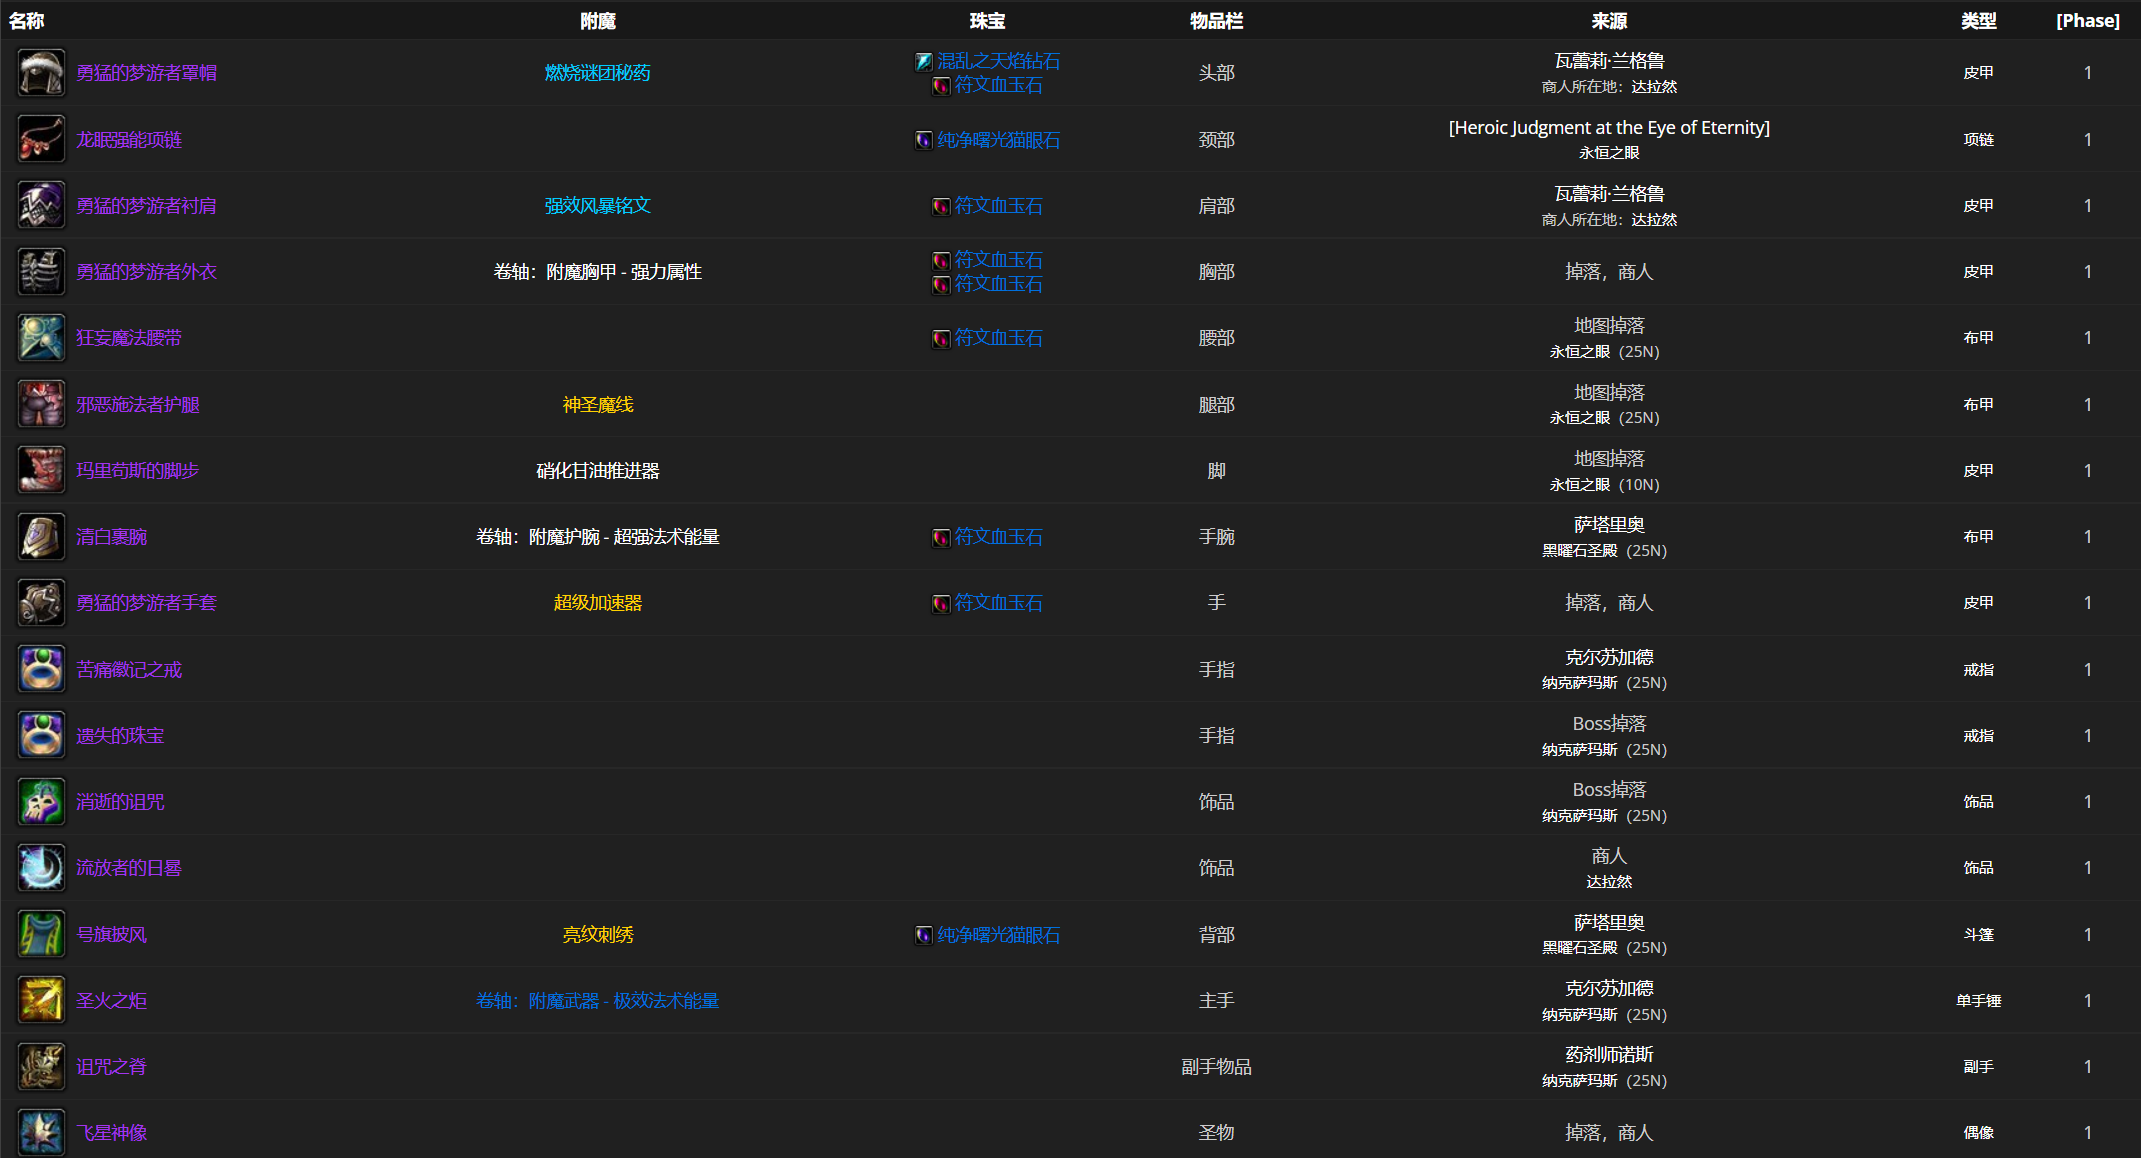Click the 清白裹腕 bracer item icon
2141x1158 pixels.
coord(41,536)
